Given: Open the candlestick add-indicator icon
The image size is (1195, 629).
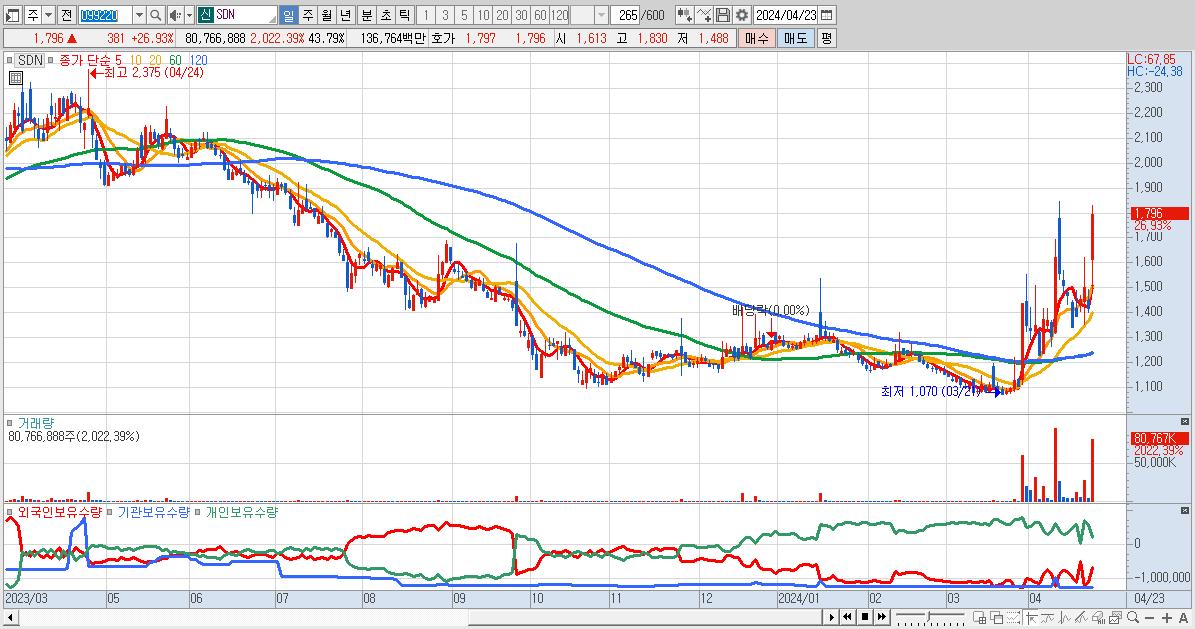Looking at the screenshot, I should (684, 14).
